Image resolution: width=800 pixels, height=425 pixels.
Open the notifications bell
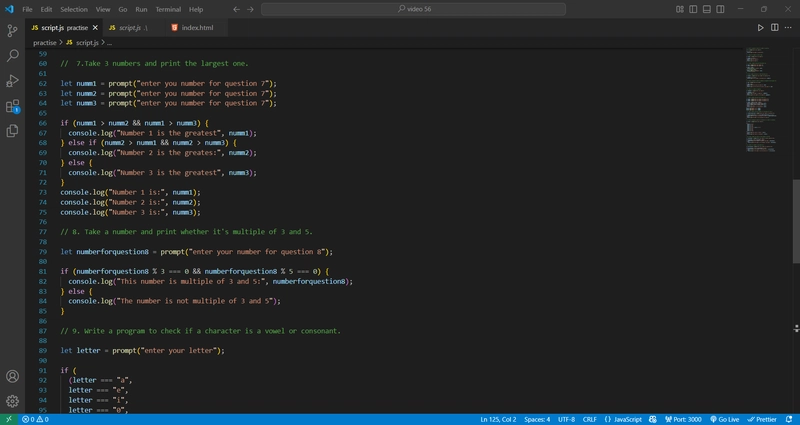[789, 419]
